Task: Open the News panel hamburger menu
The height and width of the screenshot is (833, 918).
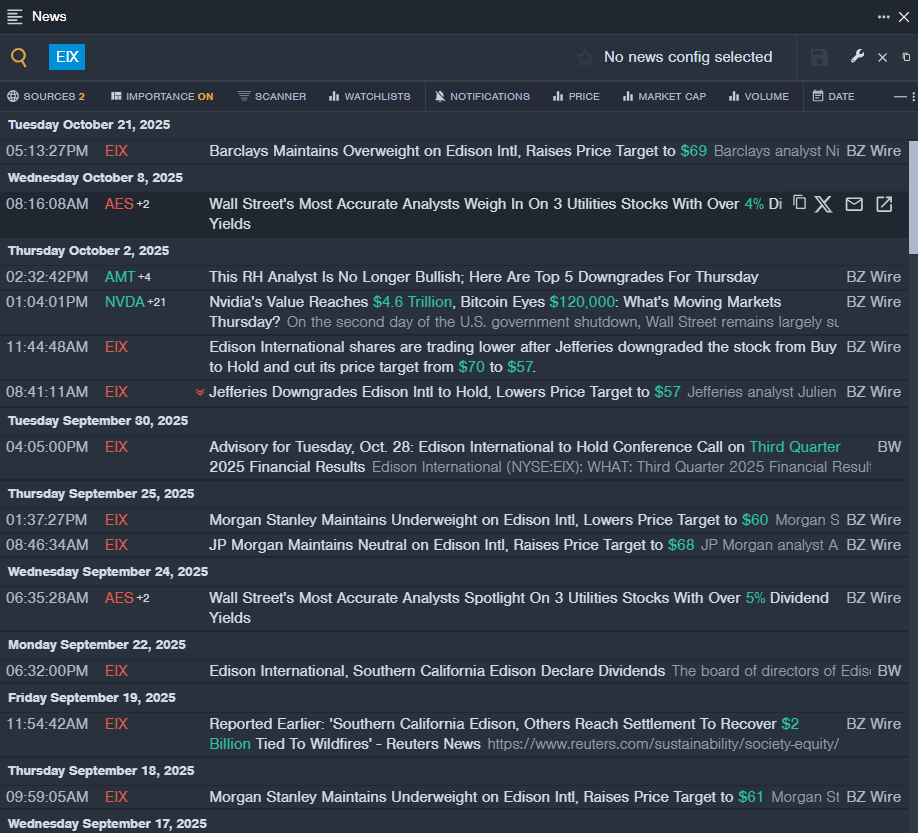Action: (15, 16)
